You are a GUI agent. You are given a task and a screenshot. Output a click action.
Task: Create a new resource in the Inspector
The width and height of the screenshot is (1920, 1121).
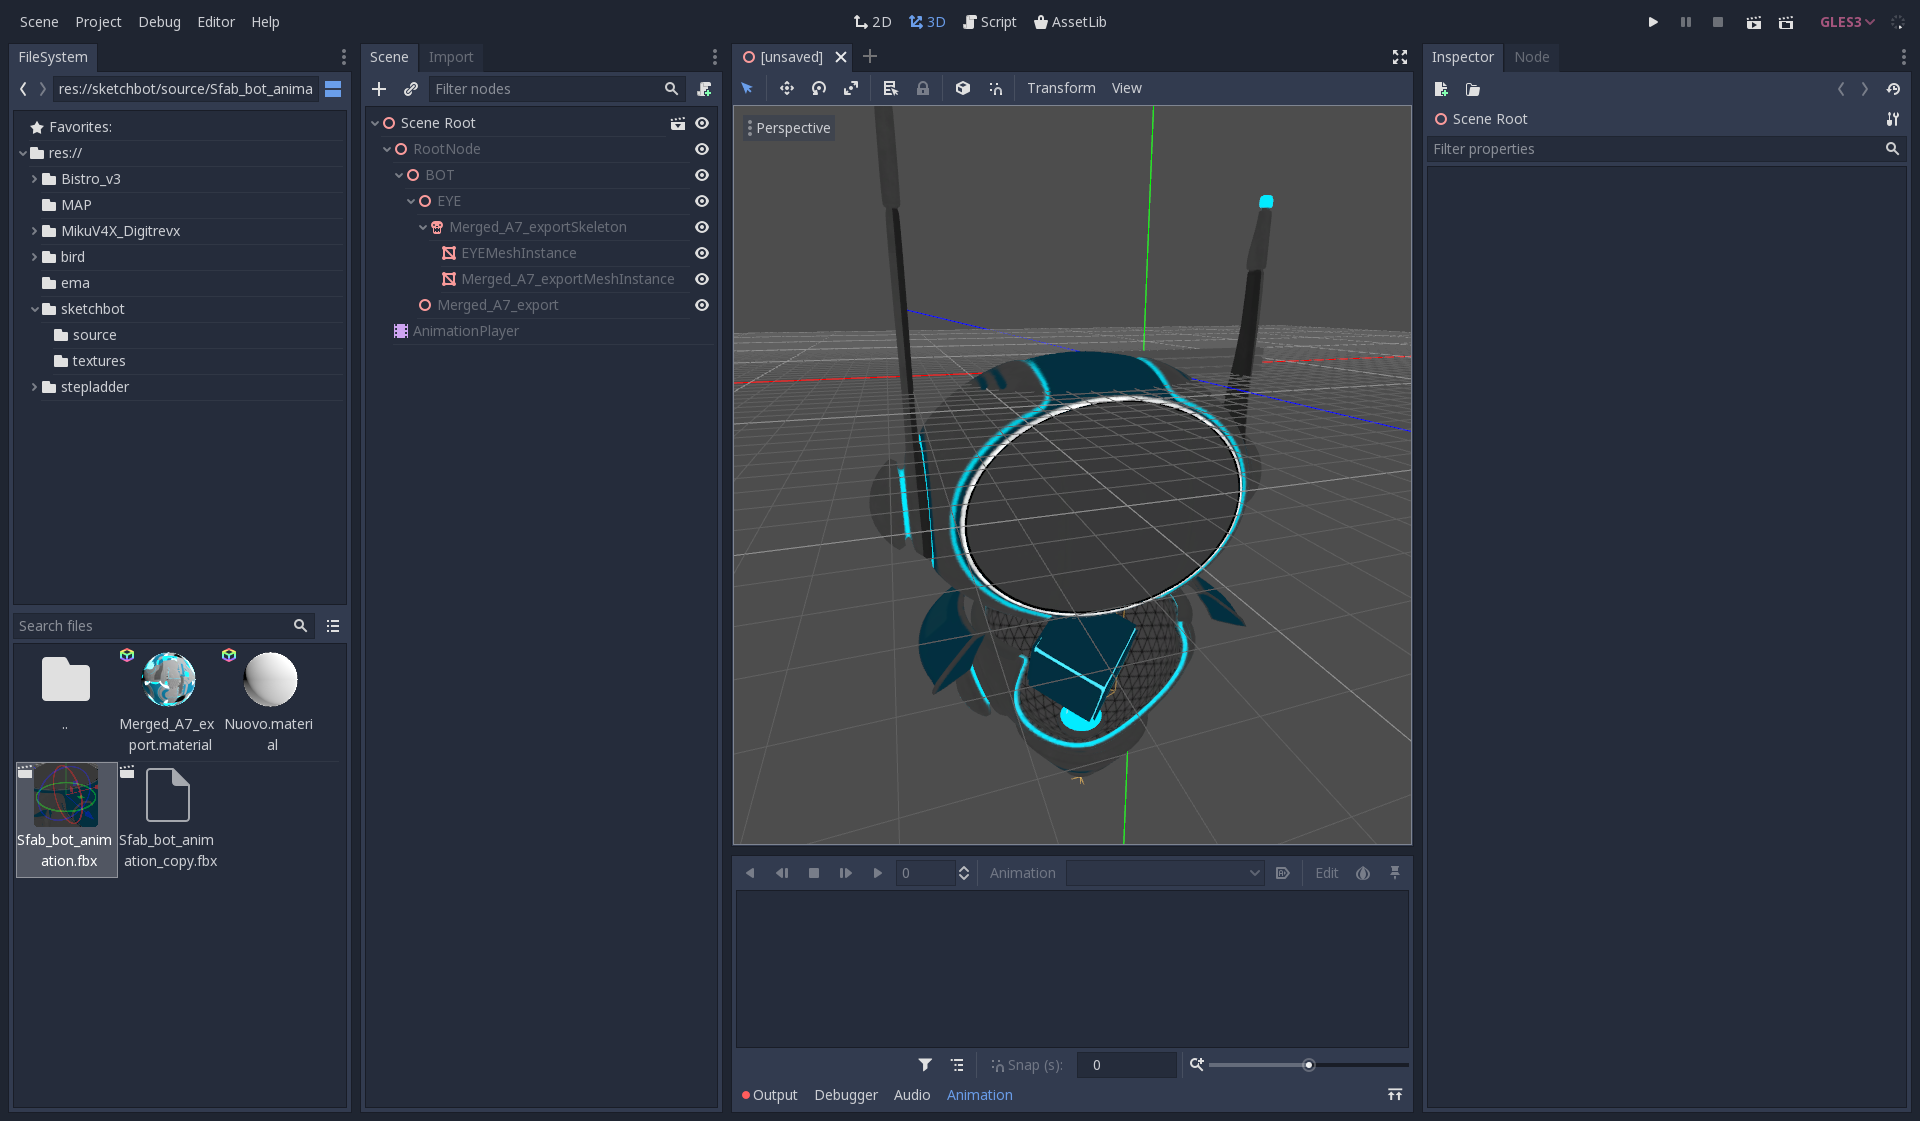pos(1440,89)
